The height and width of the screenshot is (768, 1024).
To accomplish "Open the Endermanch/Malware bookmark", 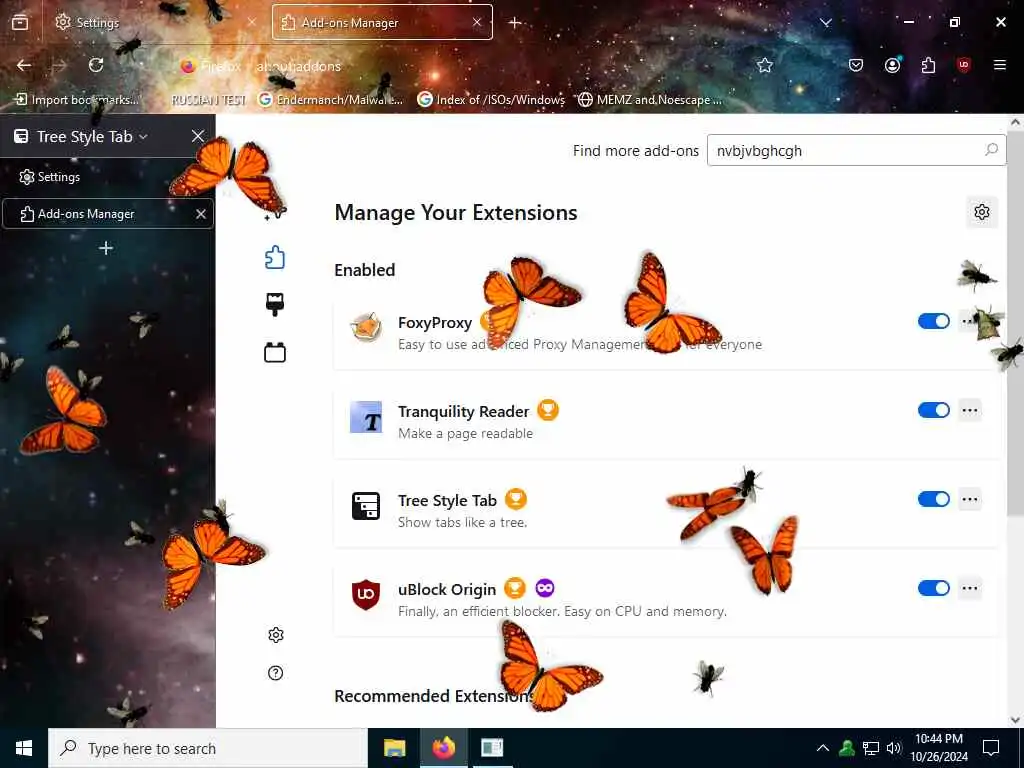I will pos(330,99).
